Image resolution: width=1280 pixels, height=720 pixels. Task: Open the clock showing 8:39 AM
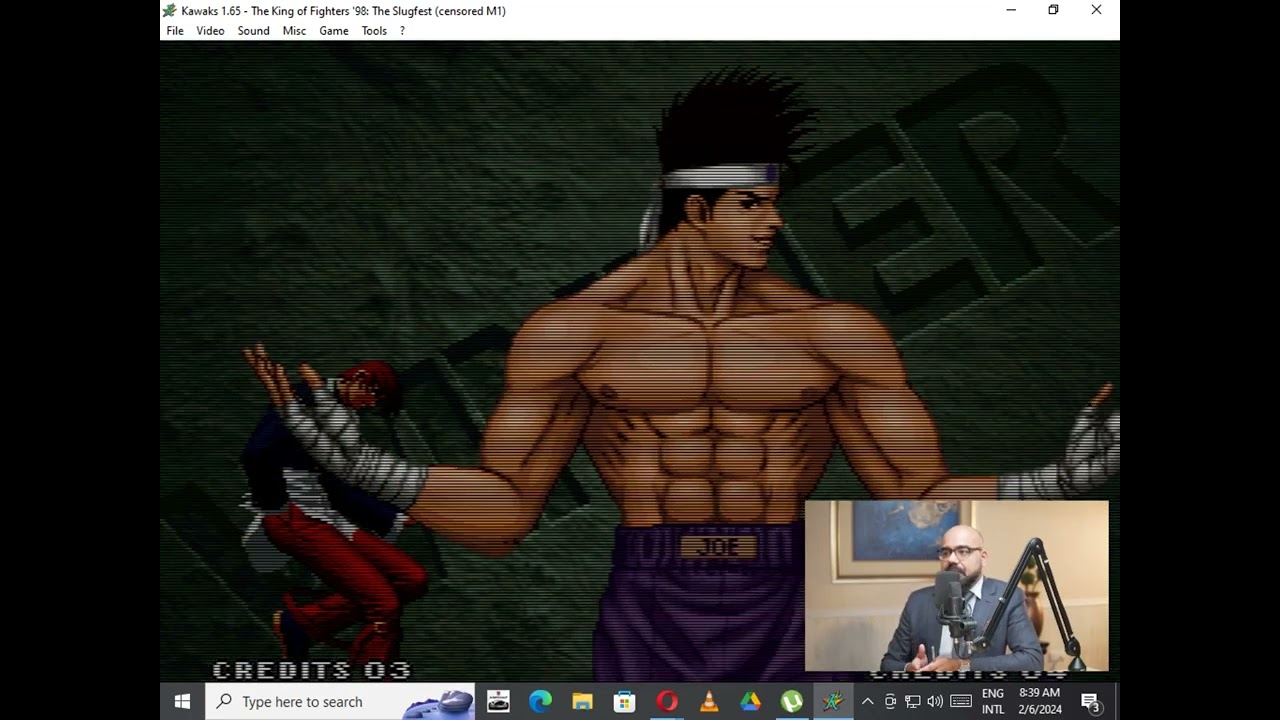click(1040, 702)
